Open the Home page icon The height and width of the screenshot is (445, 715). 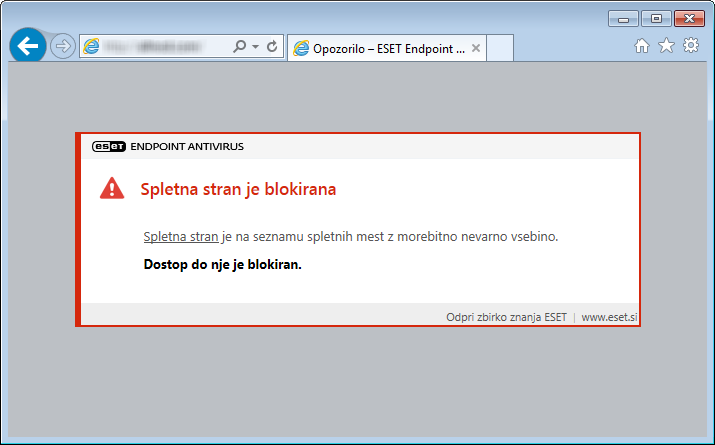click(x=642, y=46)
